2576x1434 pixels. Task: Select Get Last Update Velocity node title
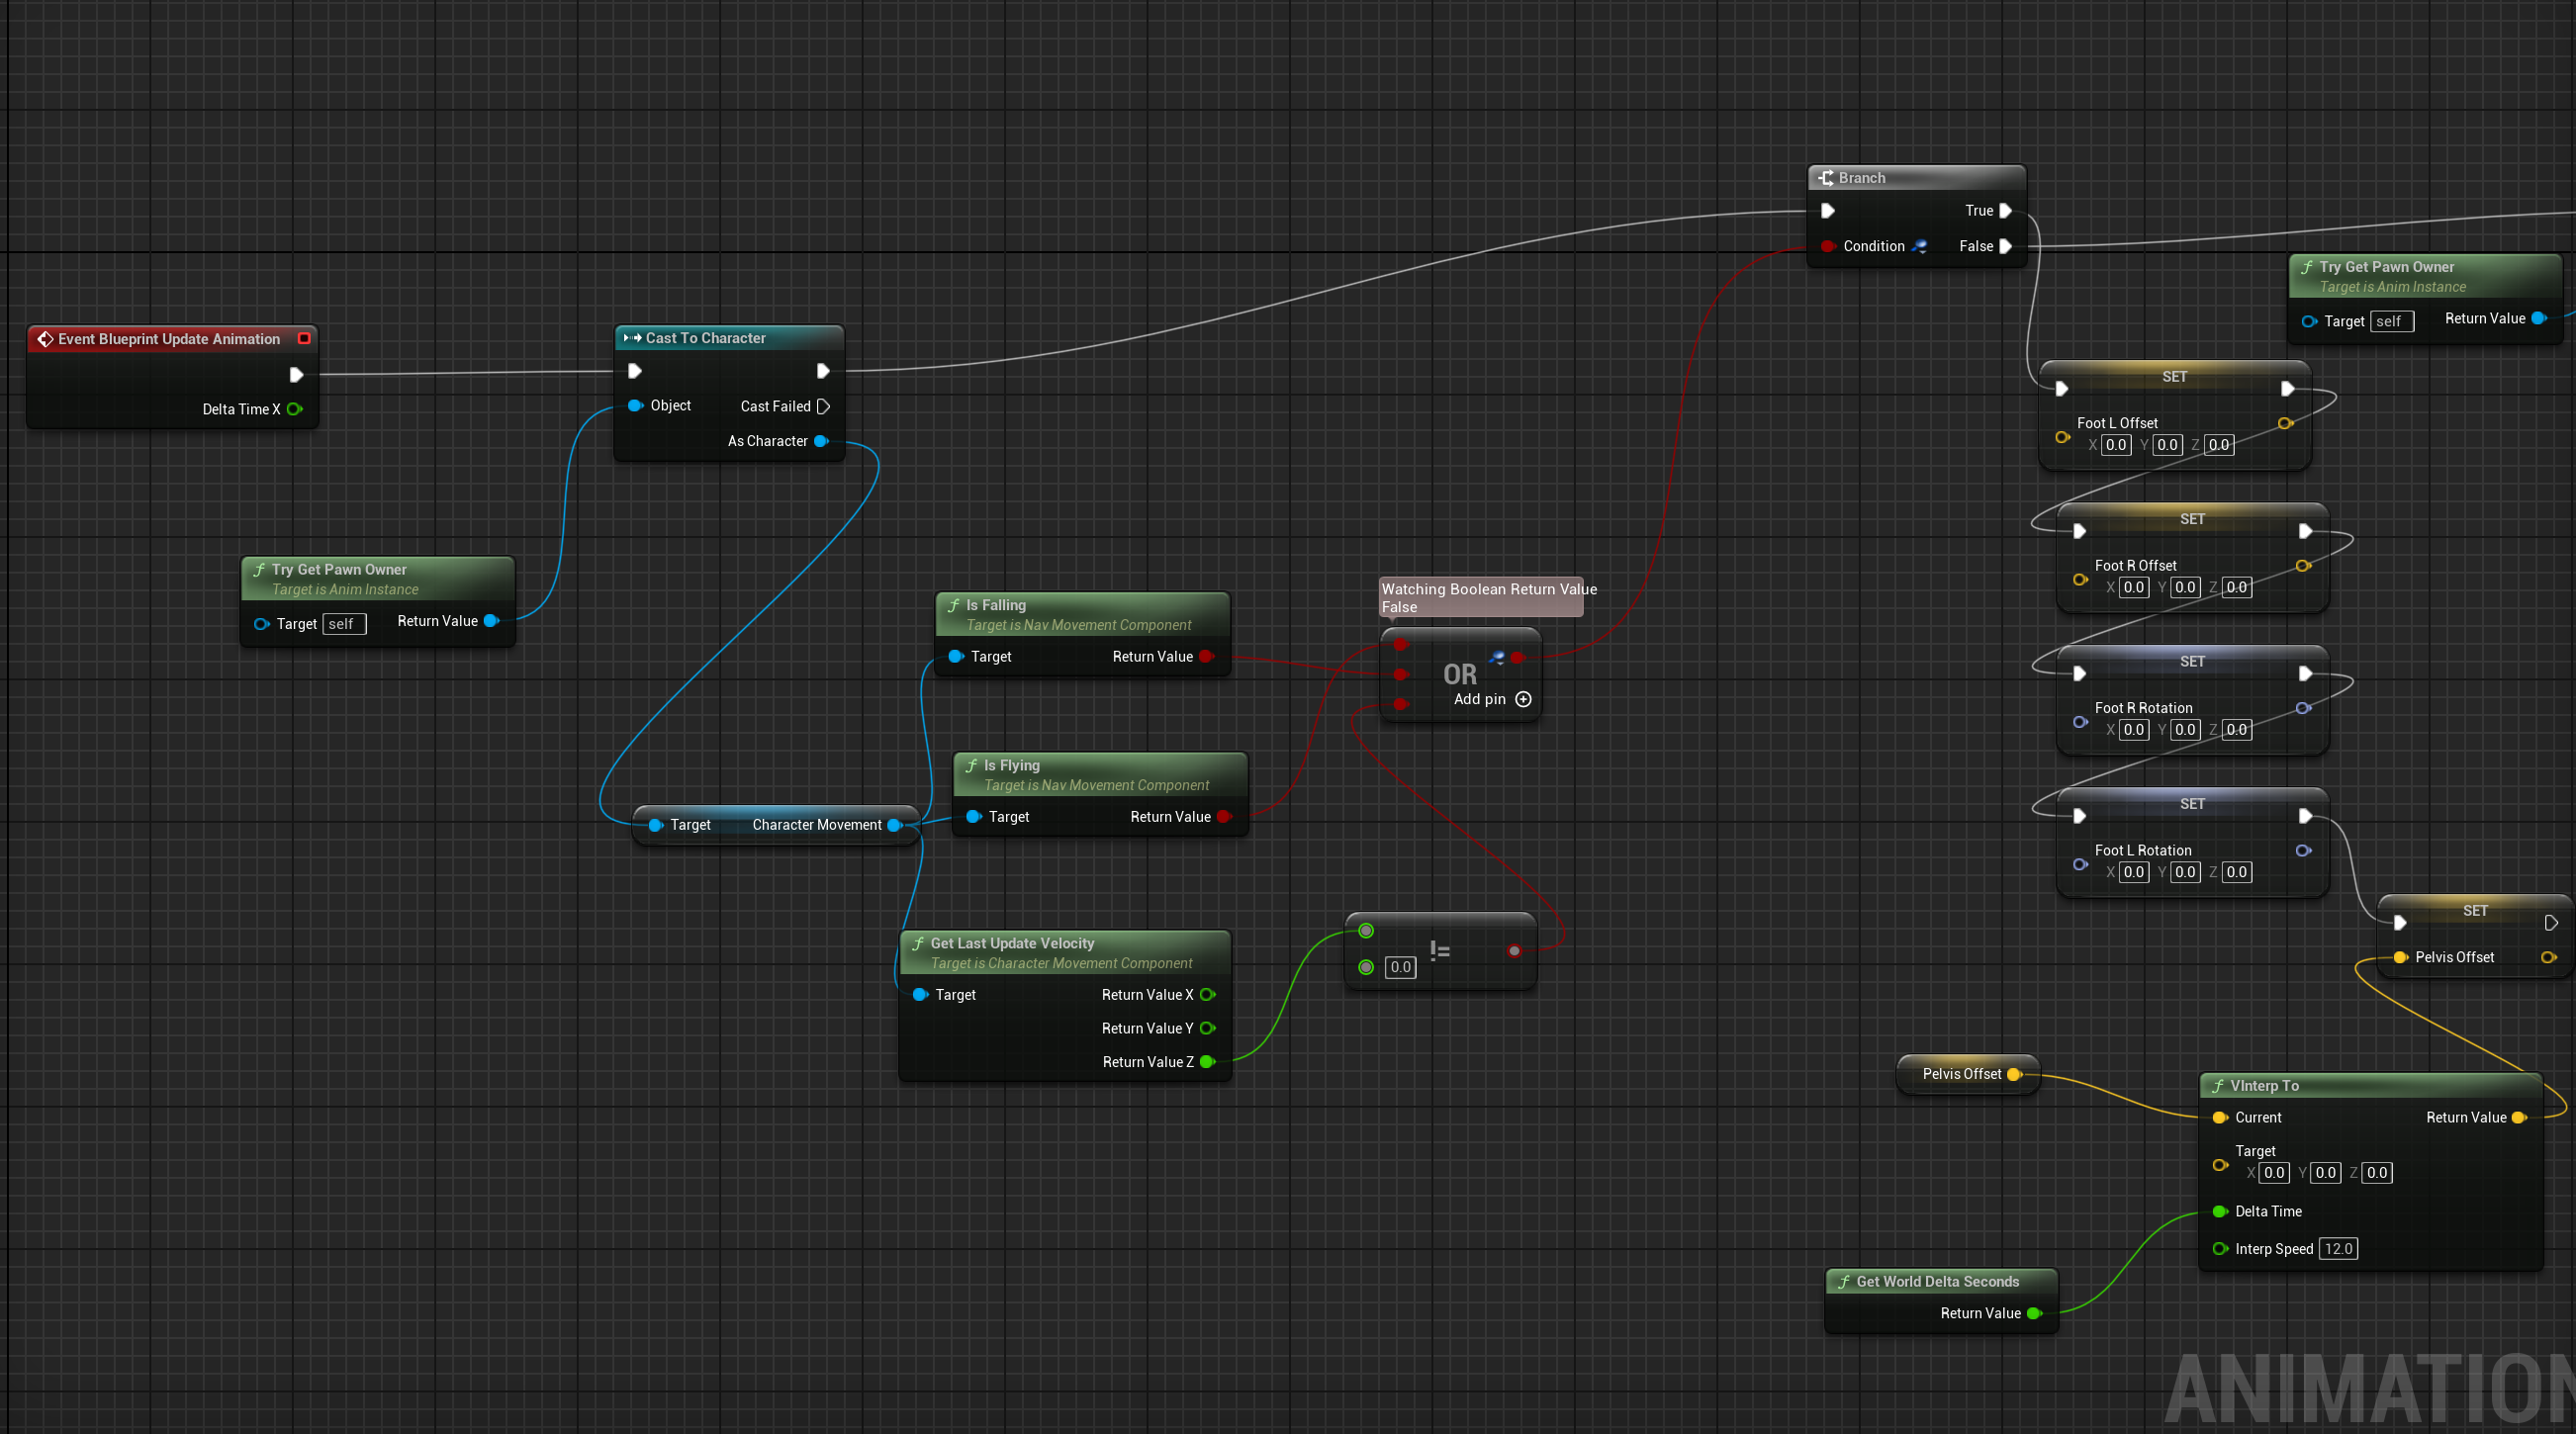[1011, 943]
